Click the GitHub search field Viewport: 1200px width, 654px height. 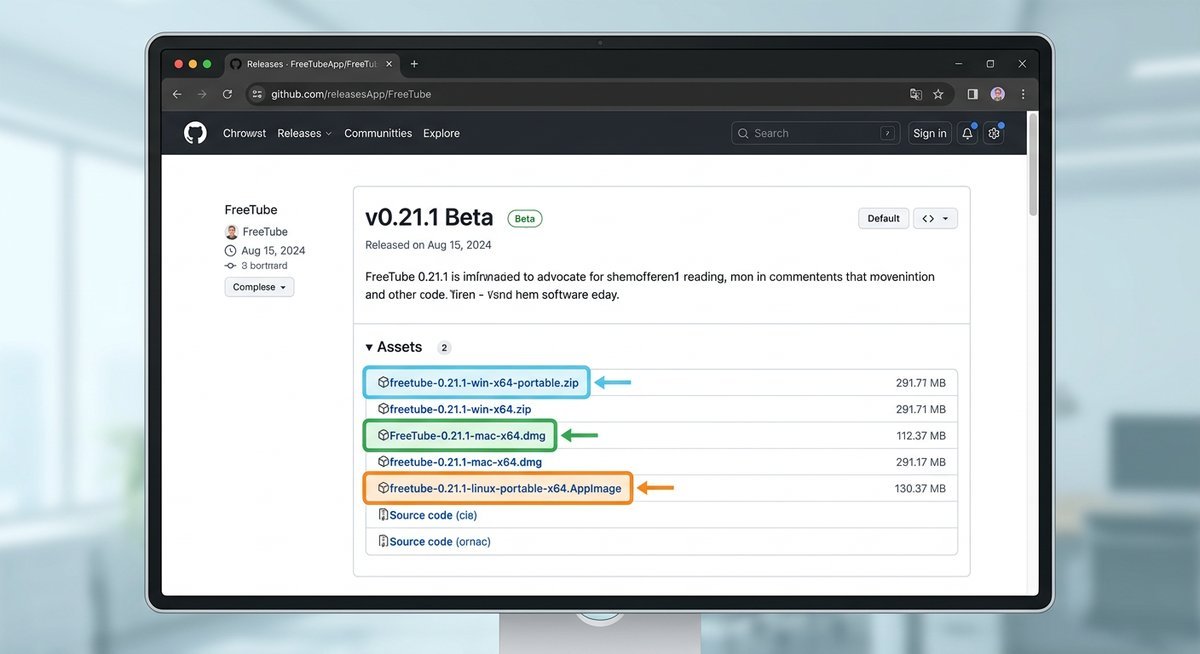[x=815, y=133]
